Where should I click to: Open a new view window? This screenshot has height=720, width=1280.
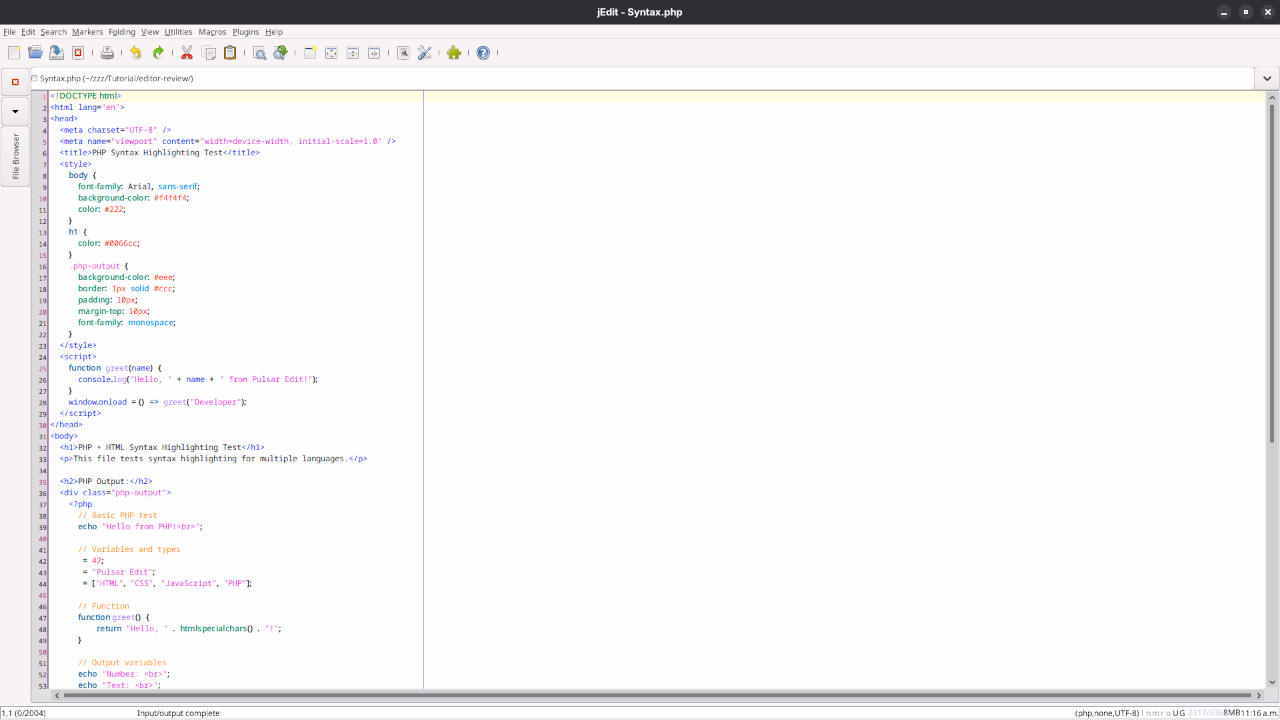tap(310, 53)
